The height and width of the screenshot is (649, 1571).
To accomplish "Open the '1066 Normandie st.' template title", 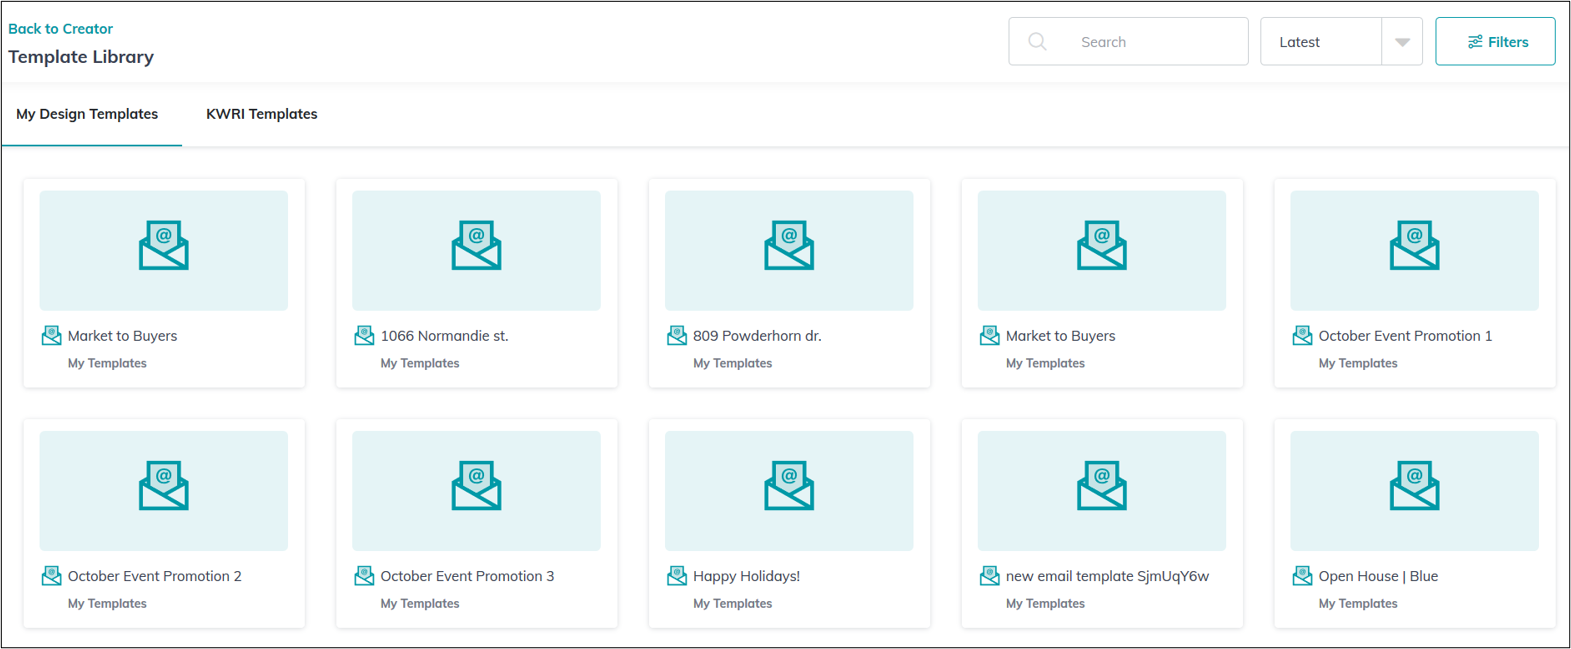I will 444,336.
